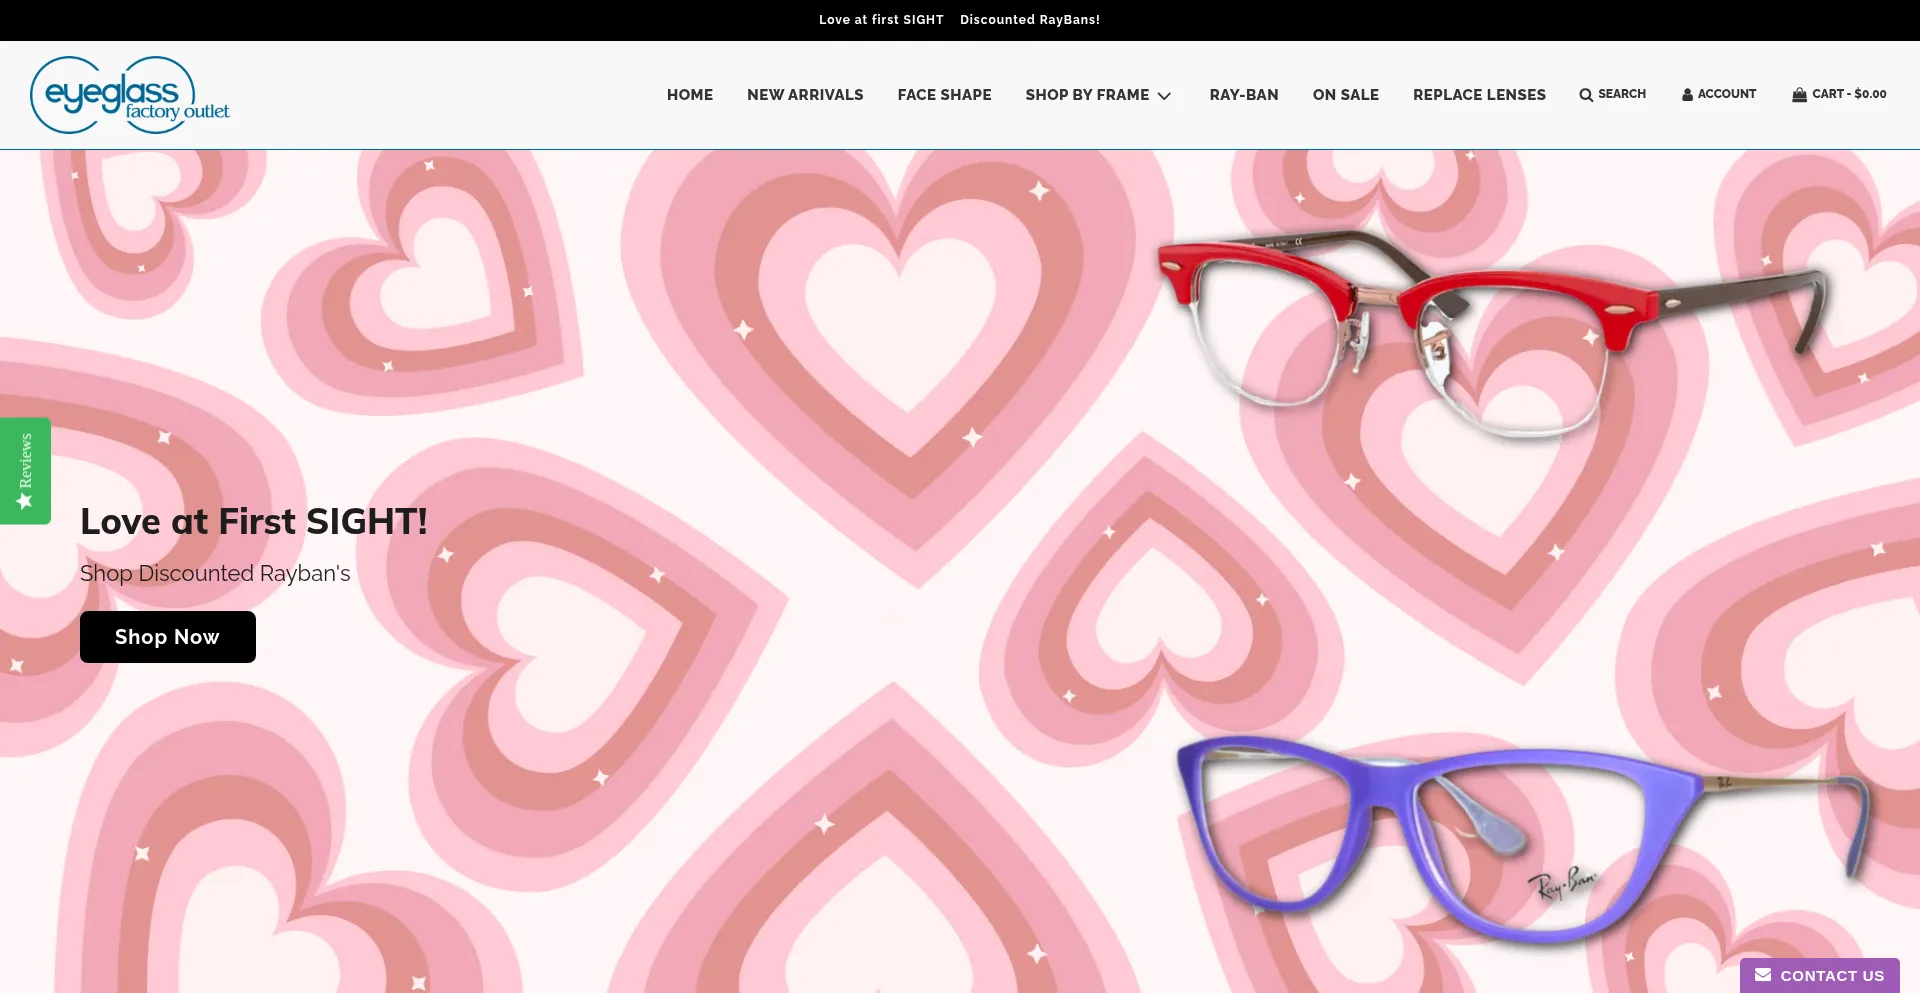Click the account person icon
Screen dimensions: 1920x993
pos(1687,95)
